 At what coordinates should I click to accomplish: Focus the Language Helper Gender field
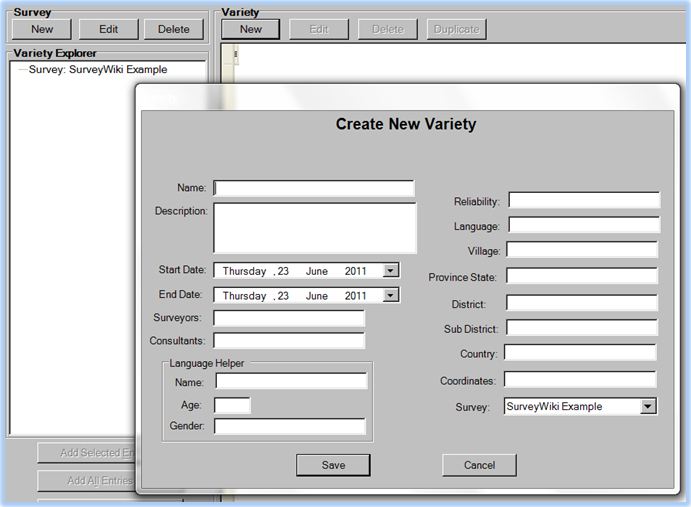coord(290,427)
